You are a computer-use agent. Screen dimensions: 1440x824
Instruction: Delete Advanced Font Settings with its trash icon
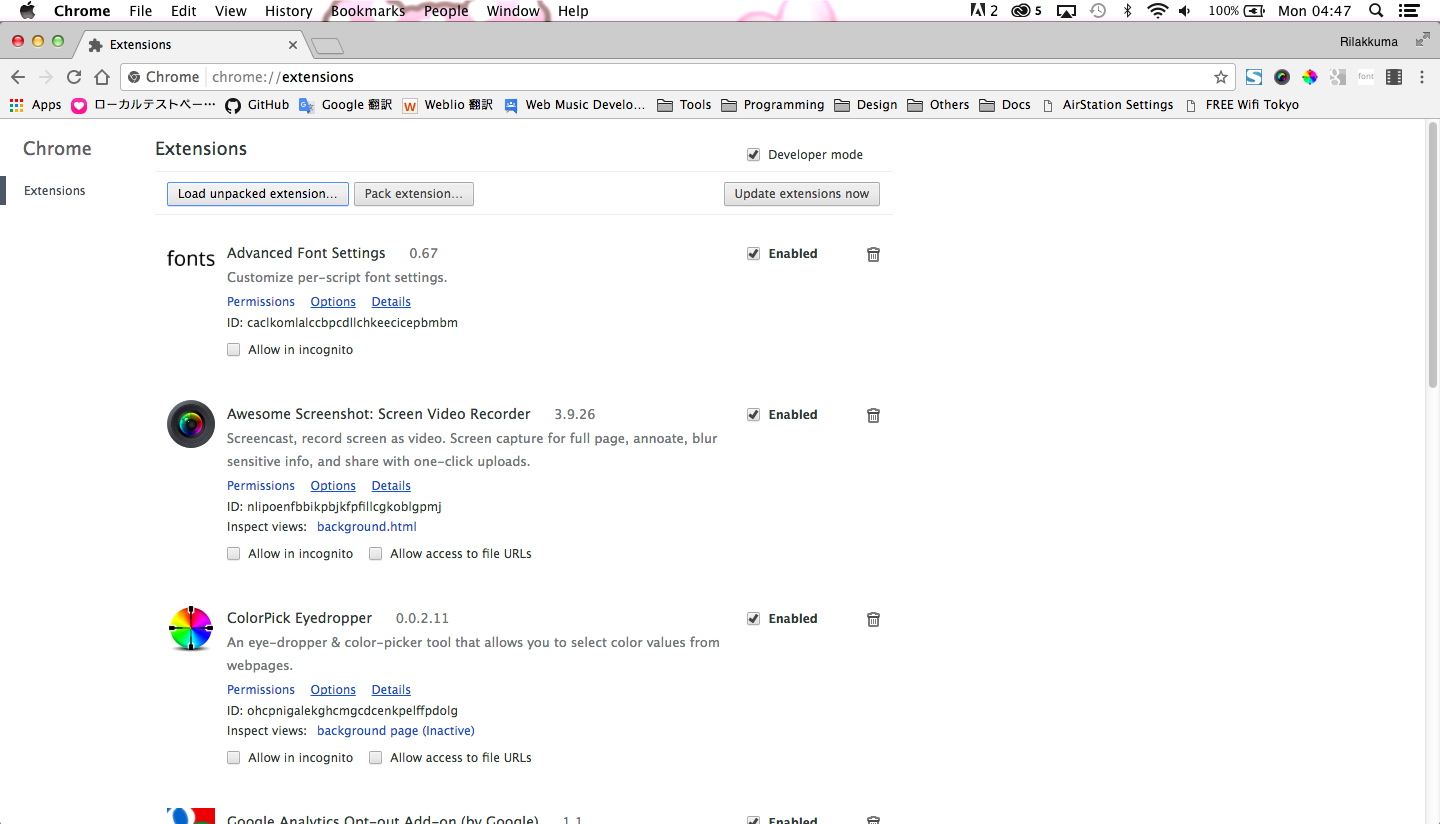[873, 254]
